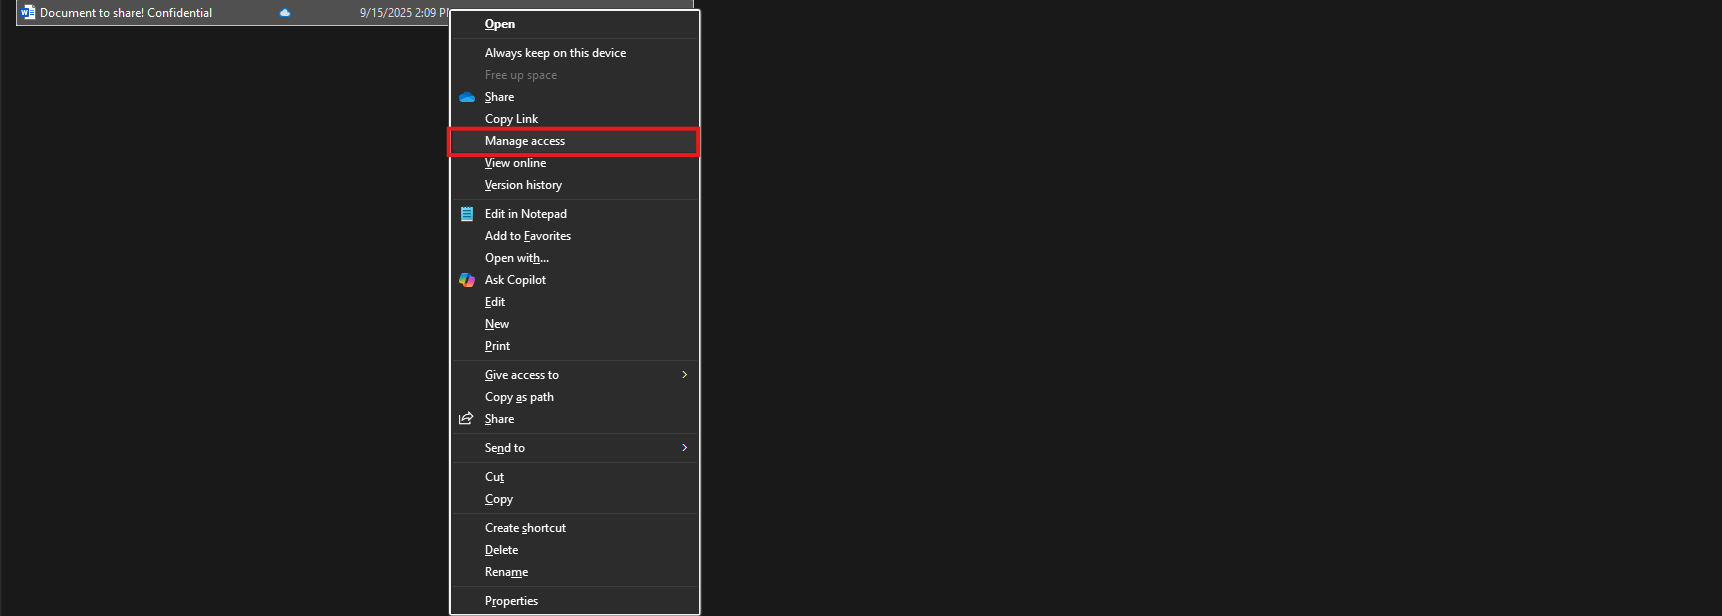Click the Notepad icon in context menu
Screen dimensions: 1722x616
coord(467,214)
